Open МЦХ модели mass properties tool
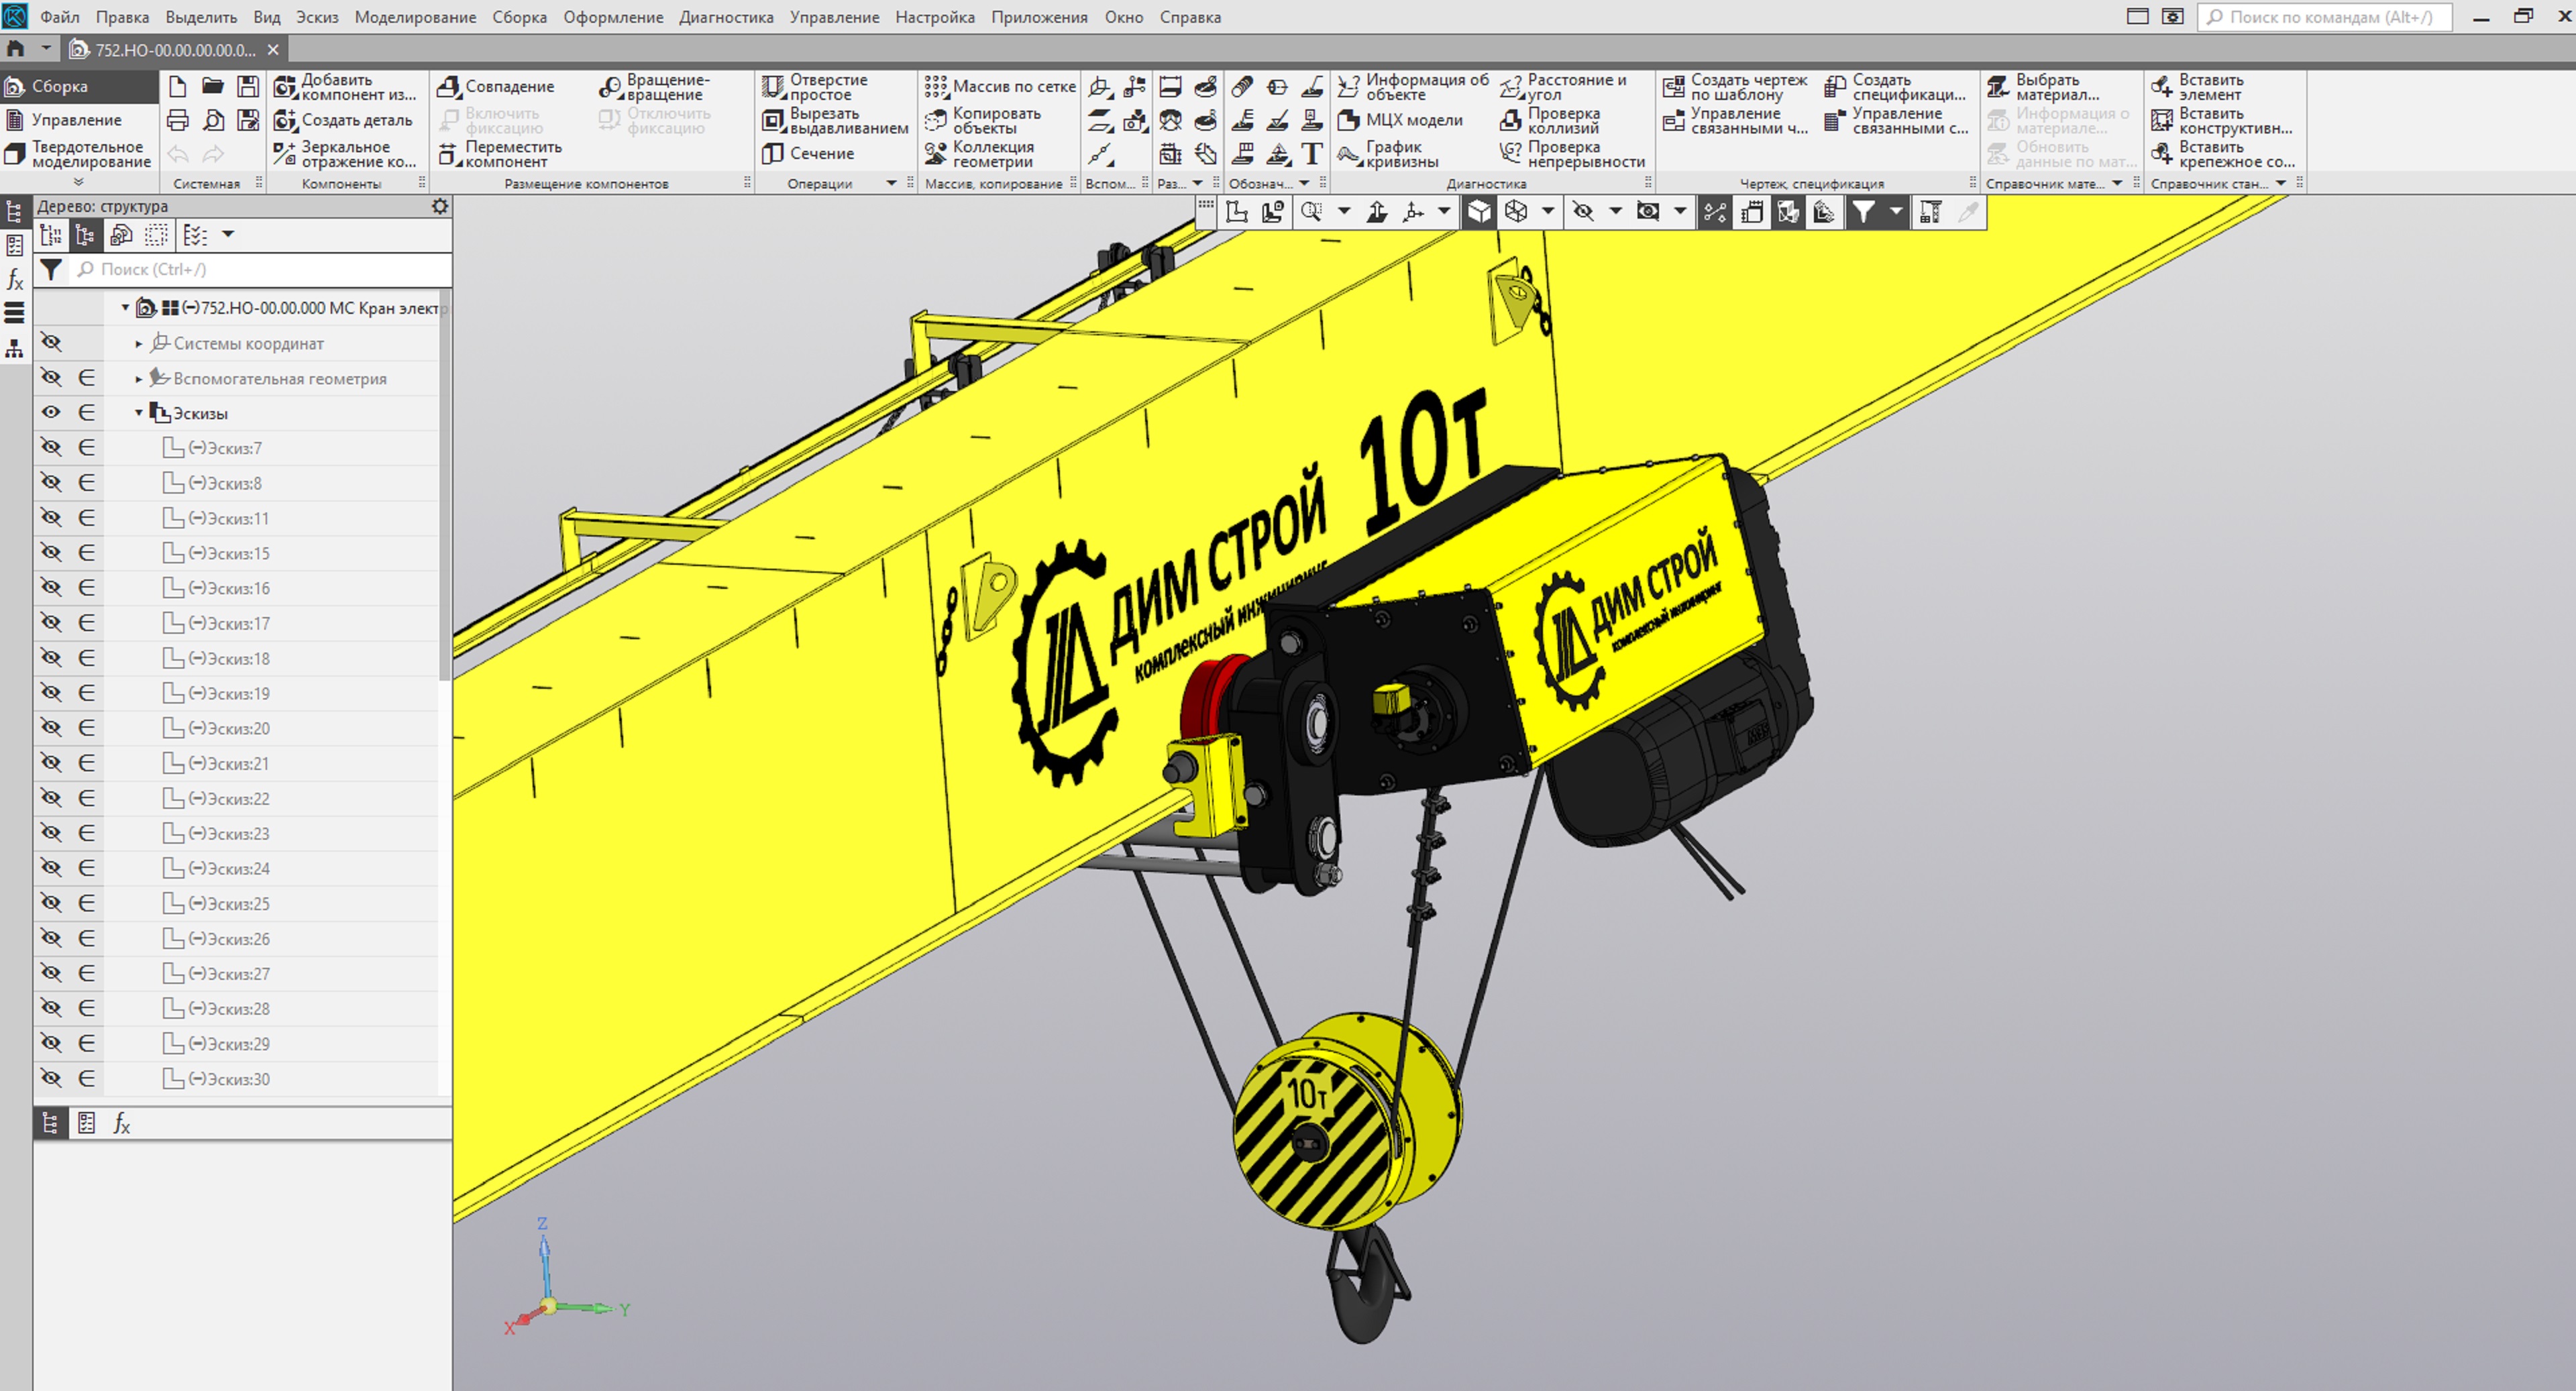The image size is (2576, 1391). tap(1400, 121)
